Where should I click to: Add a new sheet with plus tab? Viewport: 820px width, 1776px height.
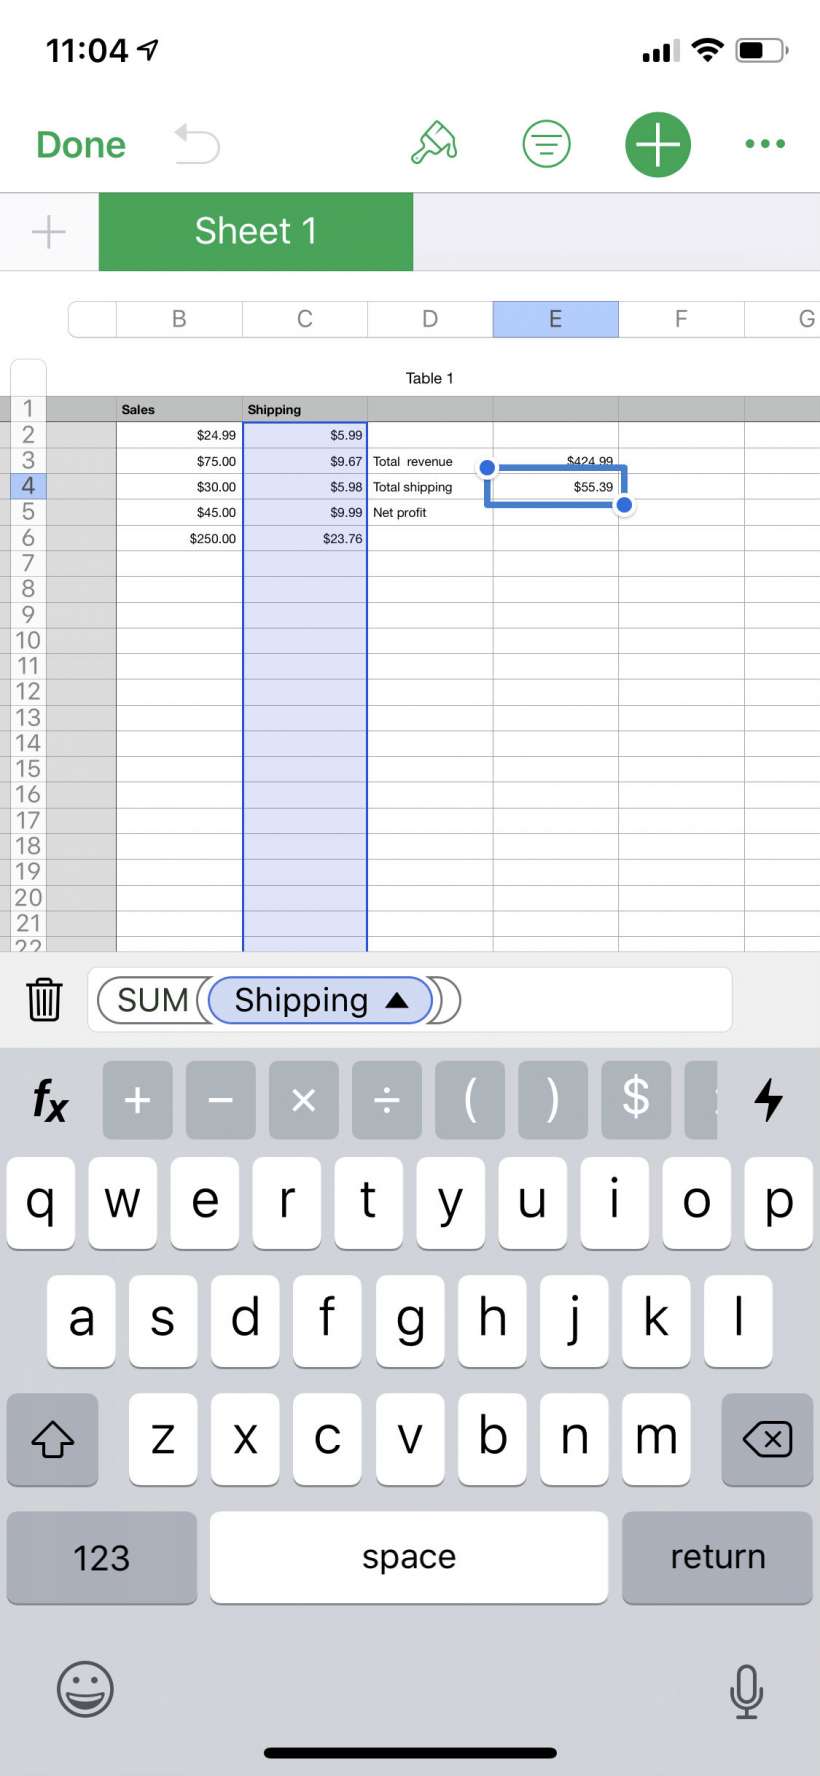[48, 231]
